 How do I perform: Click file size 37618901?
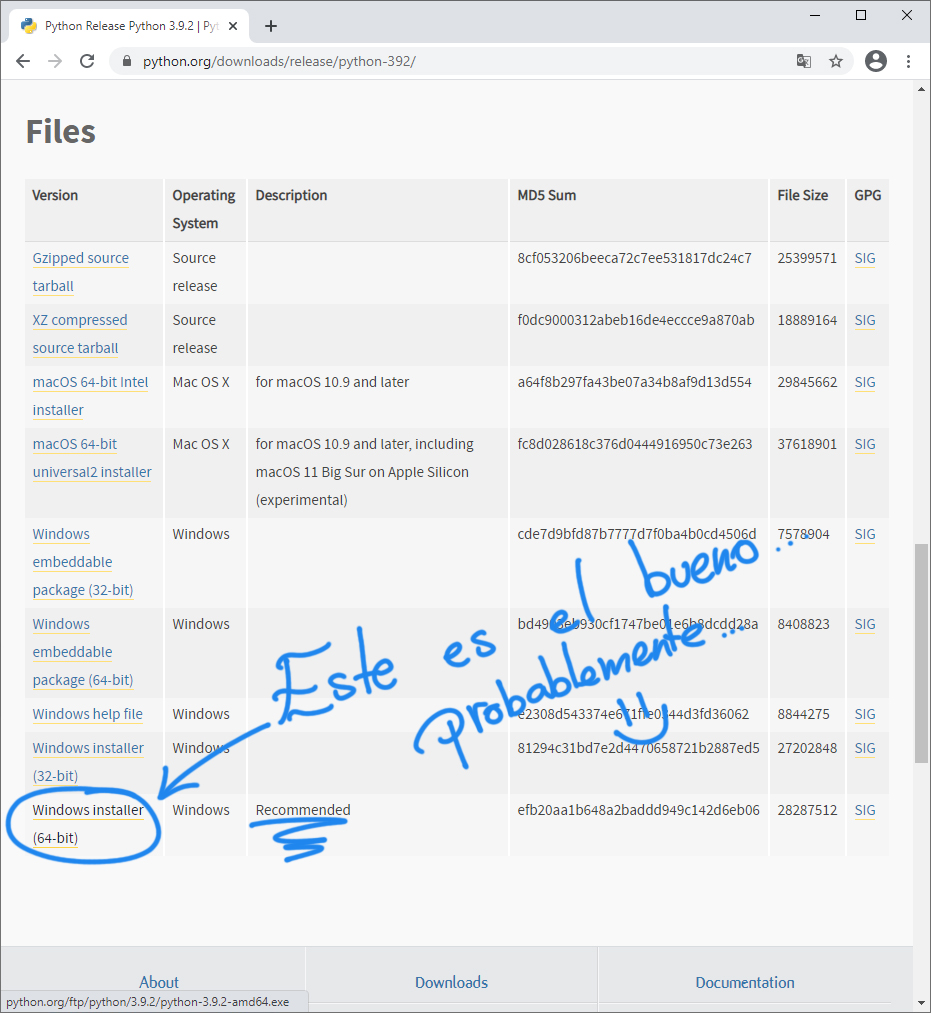tap(807, 444)
